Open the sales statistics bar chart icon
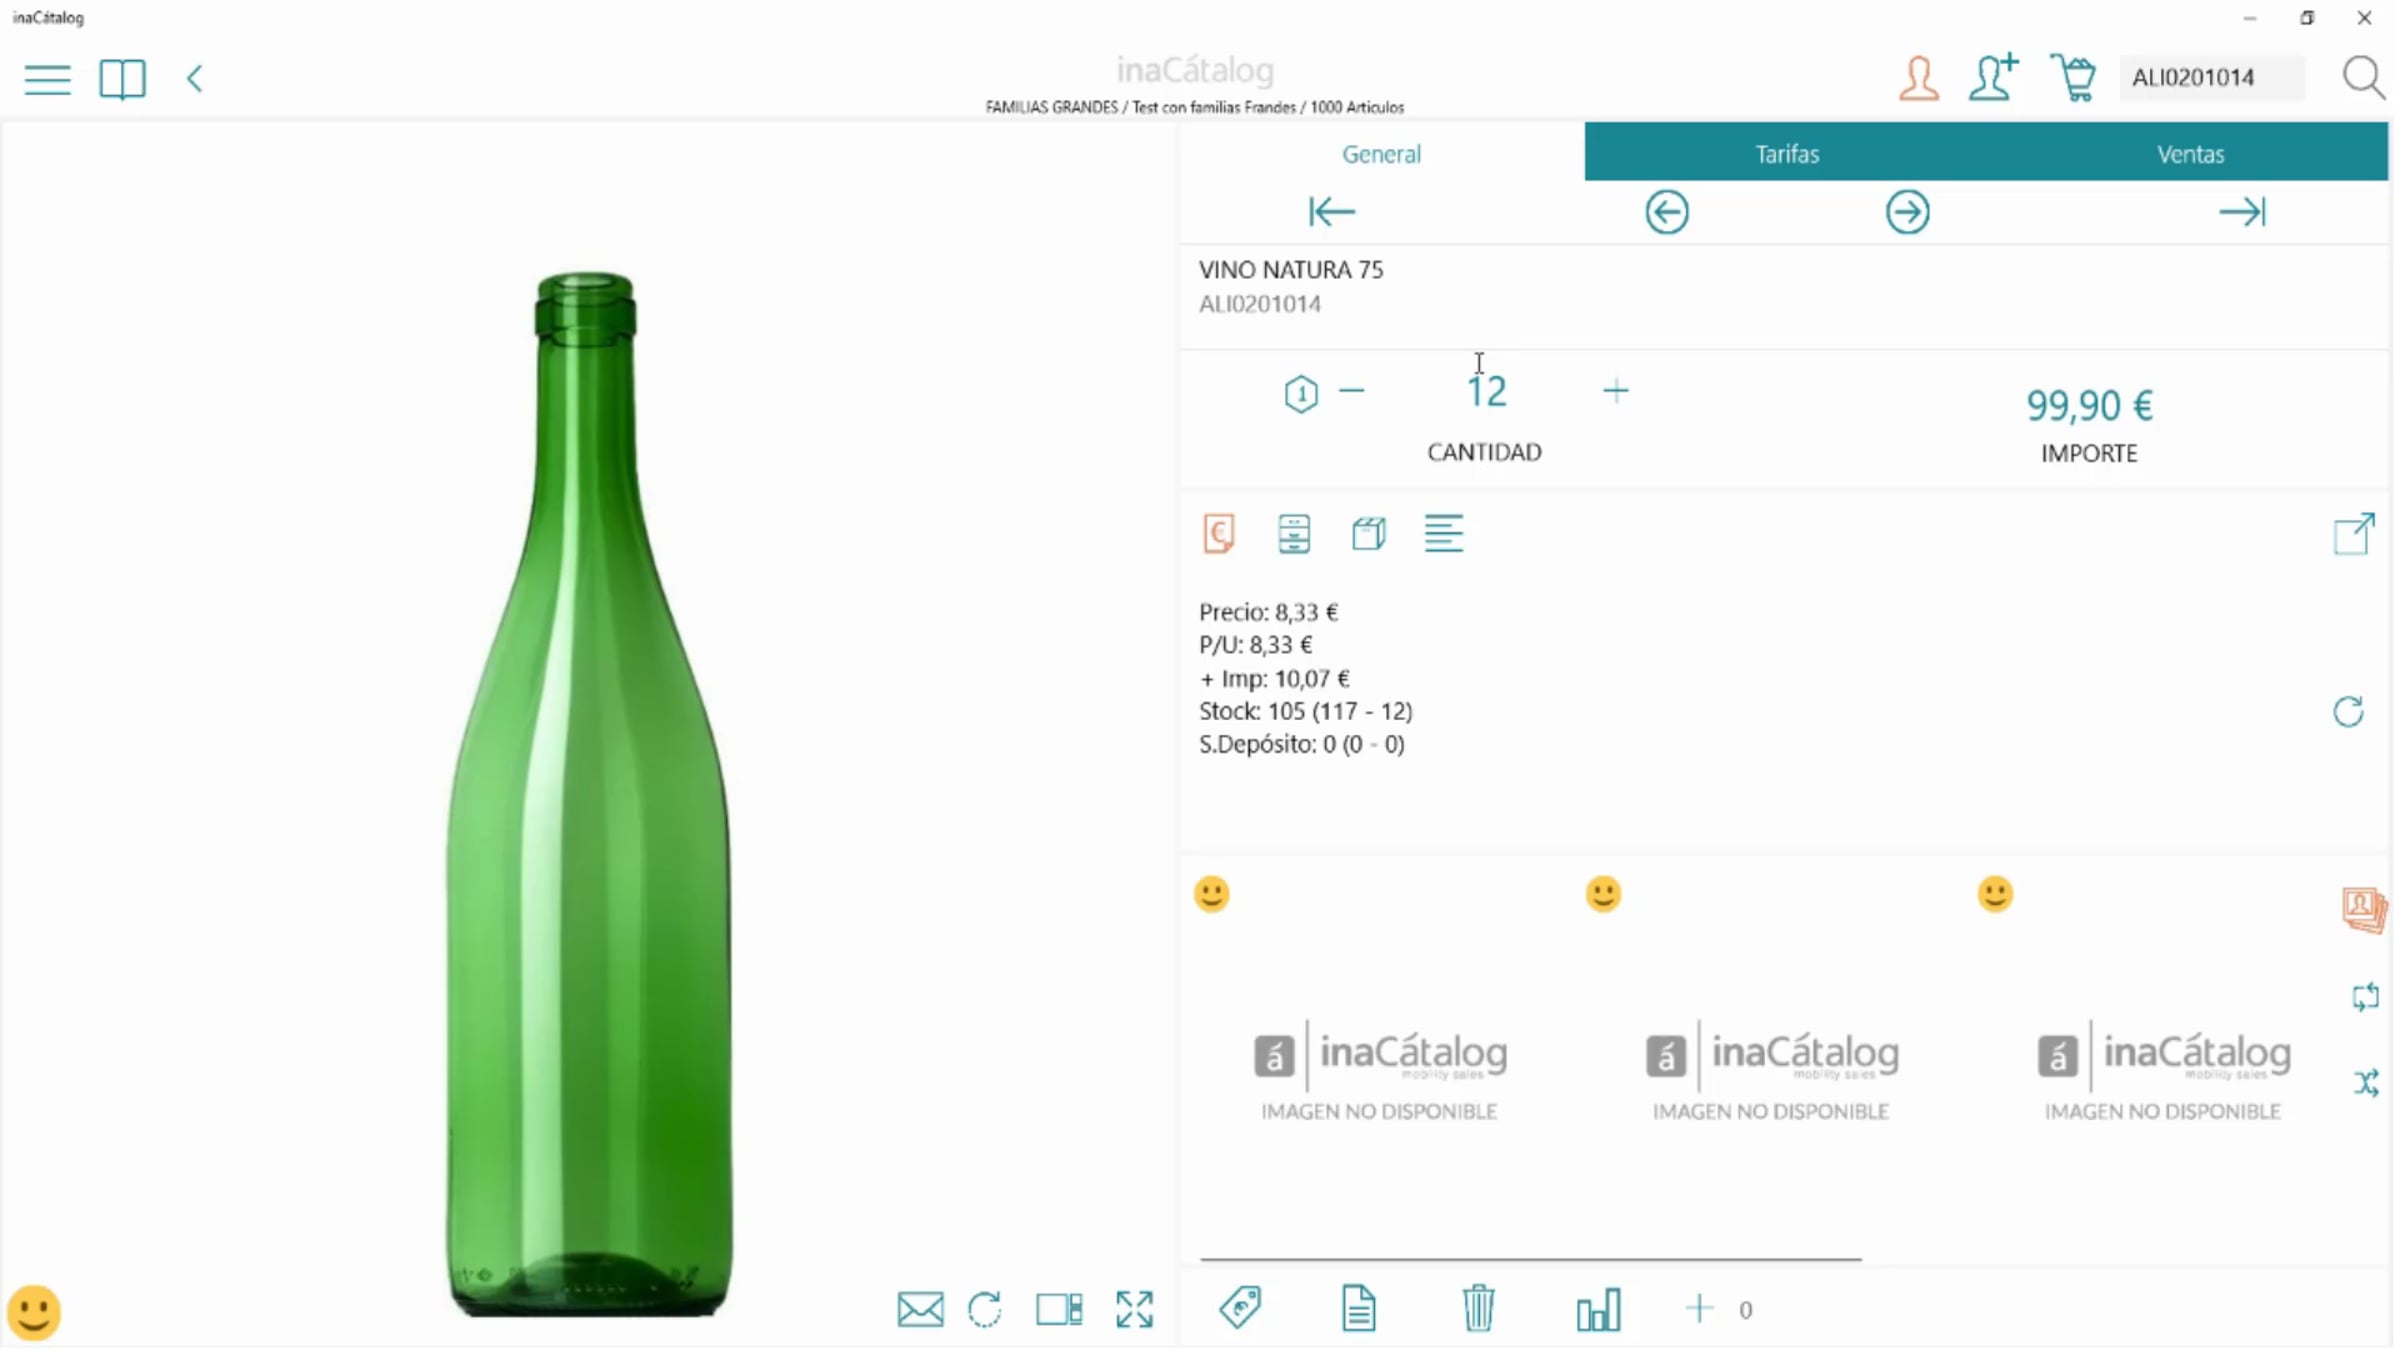This screenshot has height=1350, width=2400. point(1598,1309)
